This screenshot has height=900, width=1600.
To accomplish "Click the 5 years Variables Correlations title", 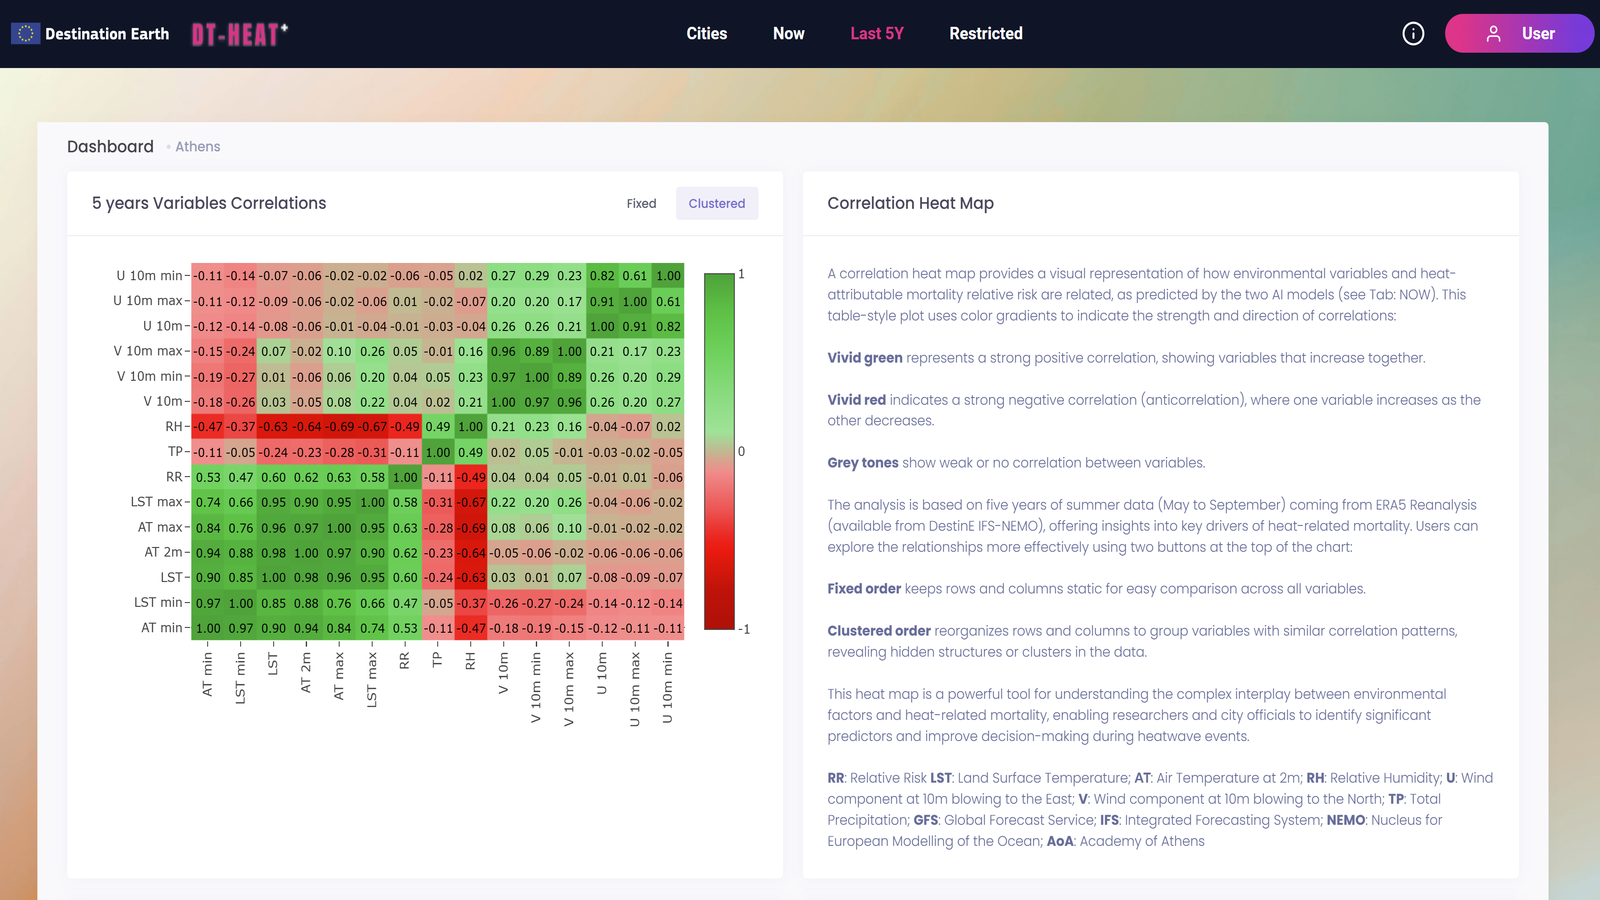I will point(209,204).
